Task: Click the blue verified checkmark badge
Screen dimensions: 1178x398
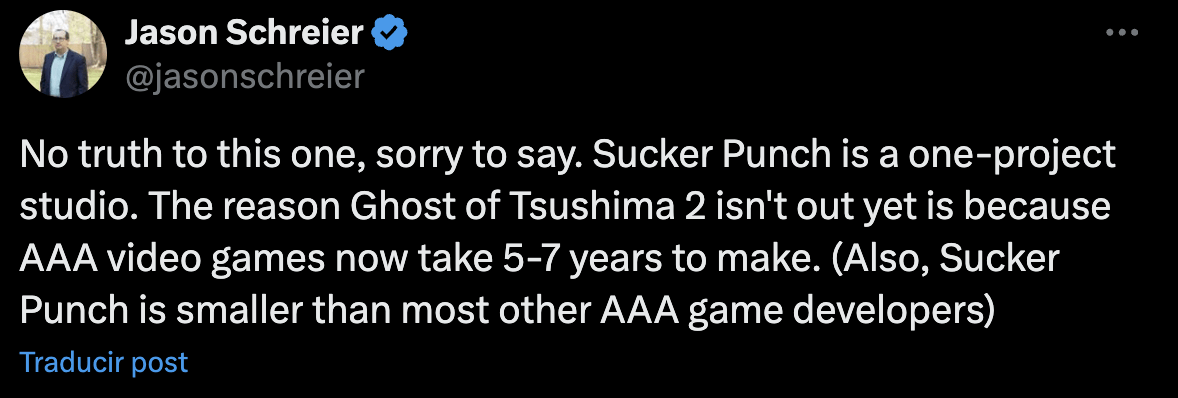Action: [x=391, y=34]
